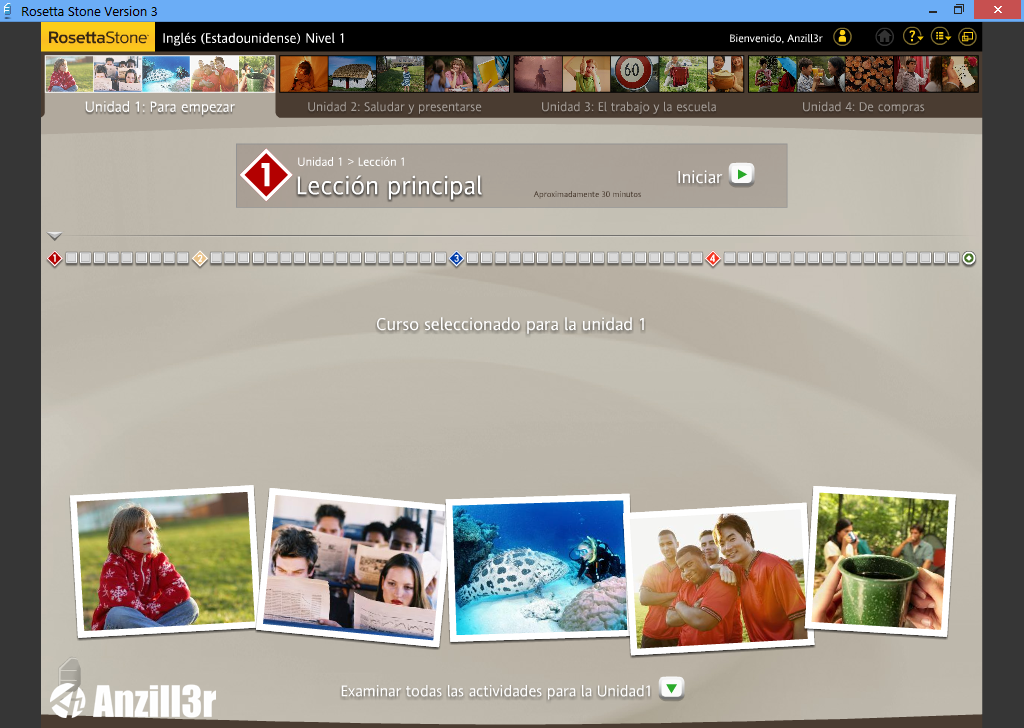The width and height of the screenshot is (1024, 728).
Task: Click the Rosetta Stone app icon in title bar
Action: coord(8,10)
